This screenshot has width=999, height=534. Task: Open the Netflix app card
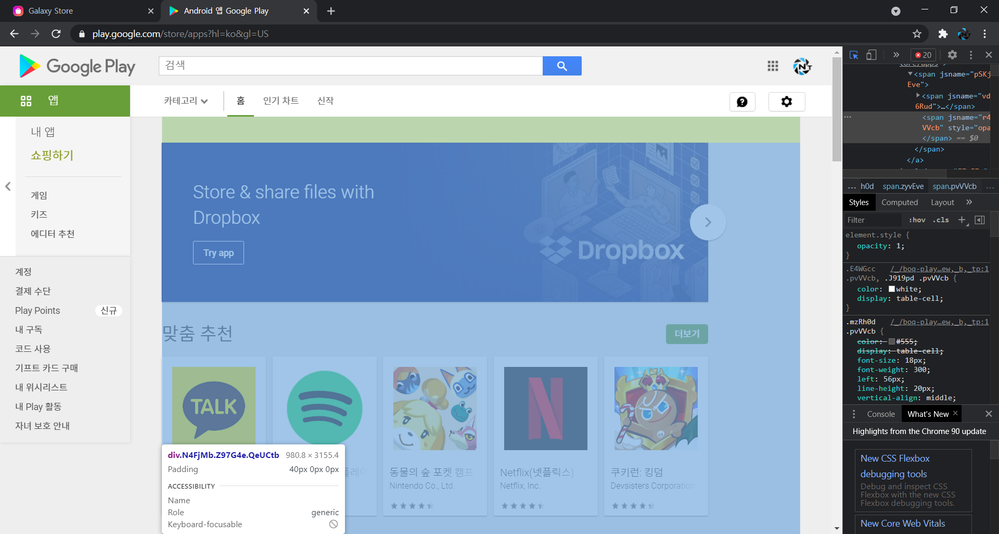tap(545, 436)
